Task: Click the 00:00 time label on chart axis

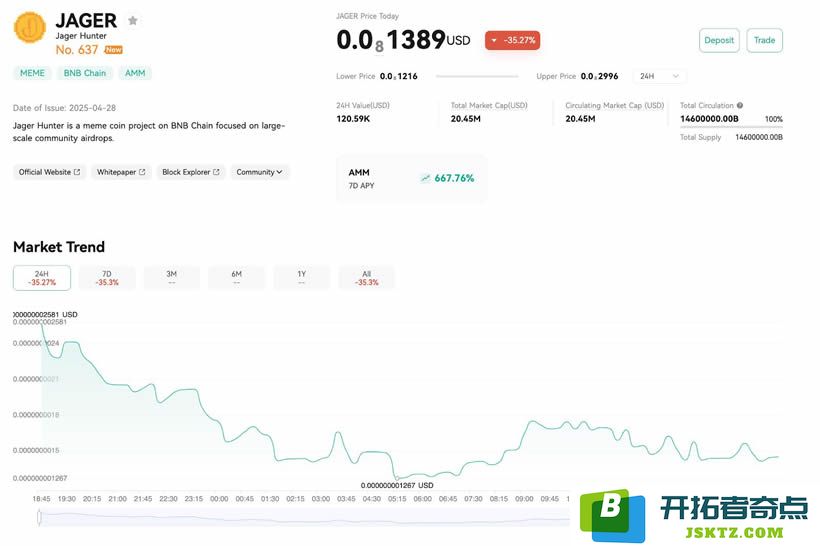Action: click(219, 499)
